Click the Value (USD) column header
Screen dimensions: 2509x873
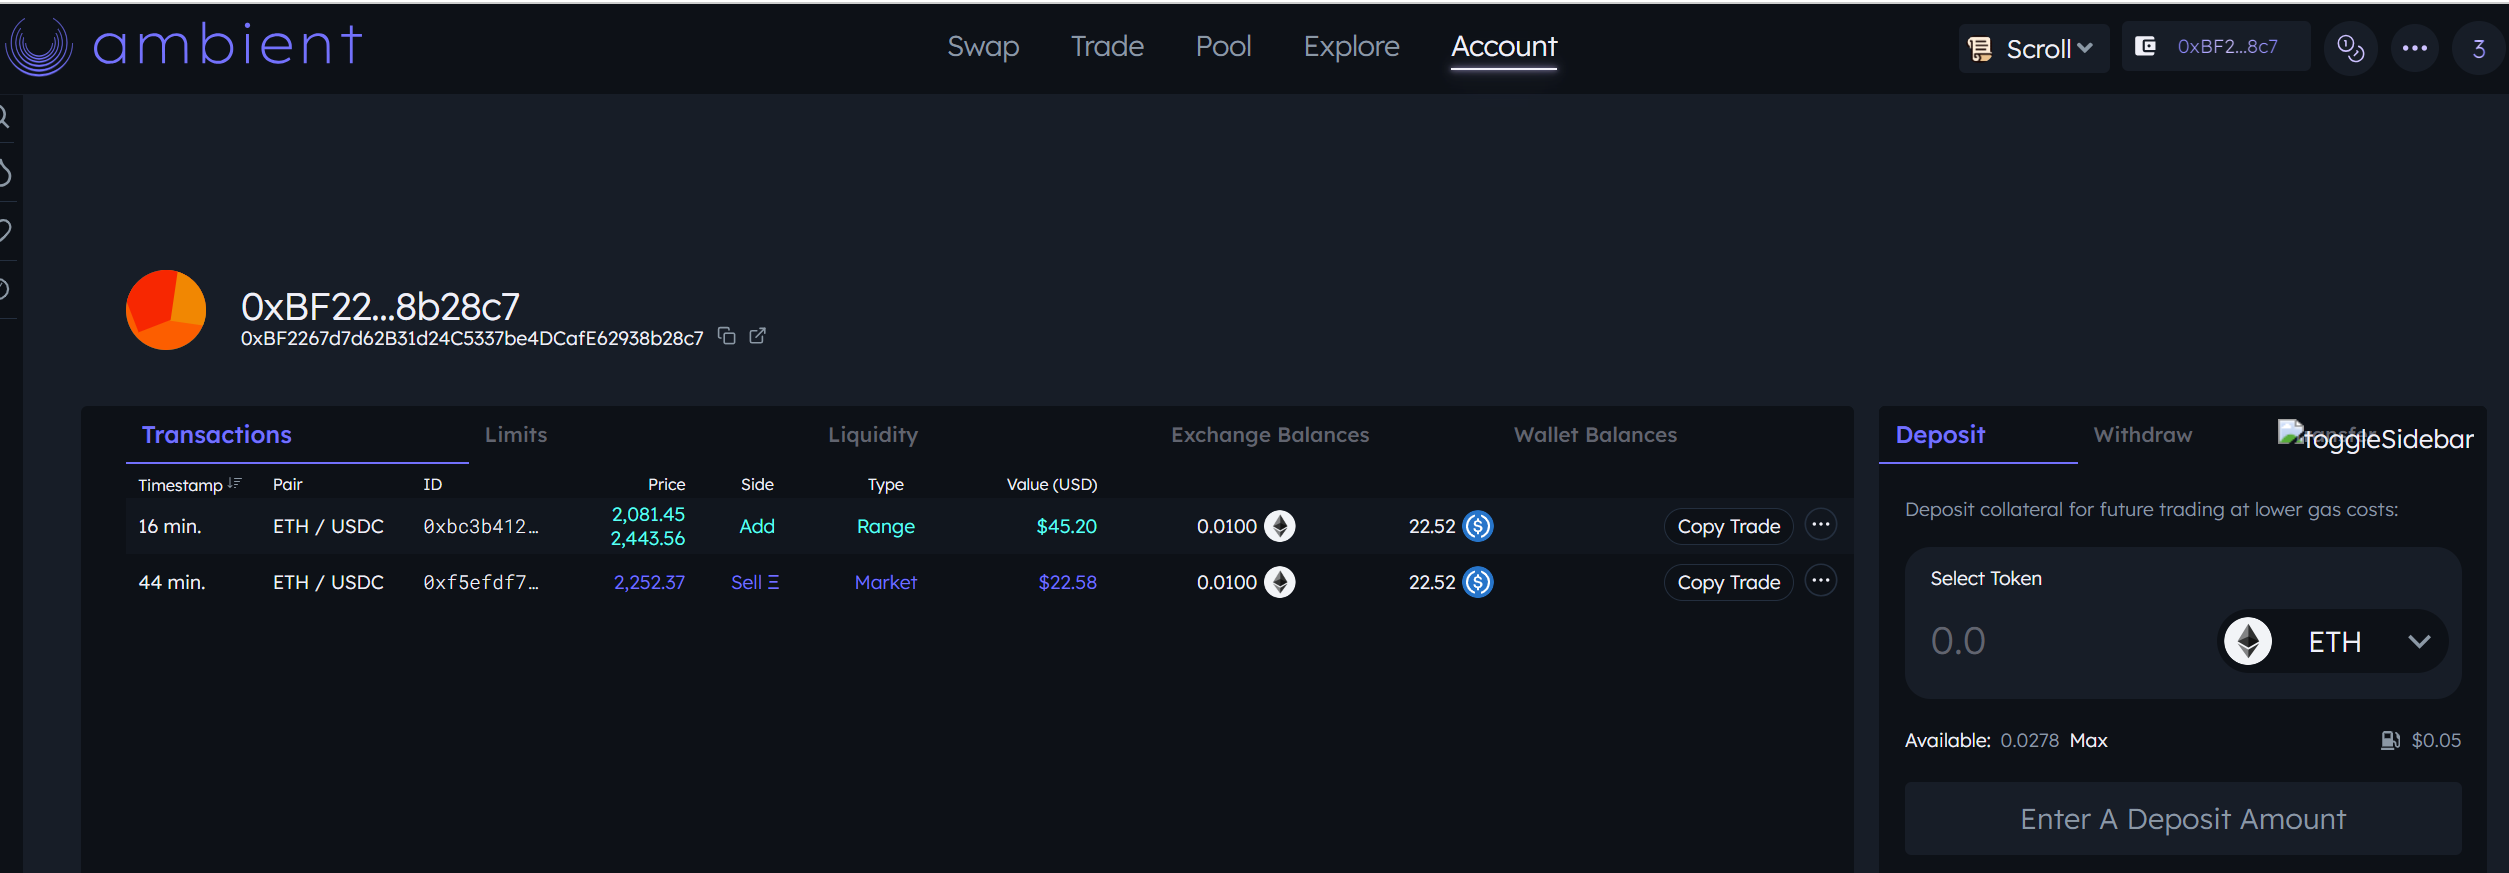pyautogui.click(x=1052, y=484)
